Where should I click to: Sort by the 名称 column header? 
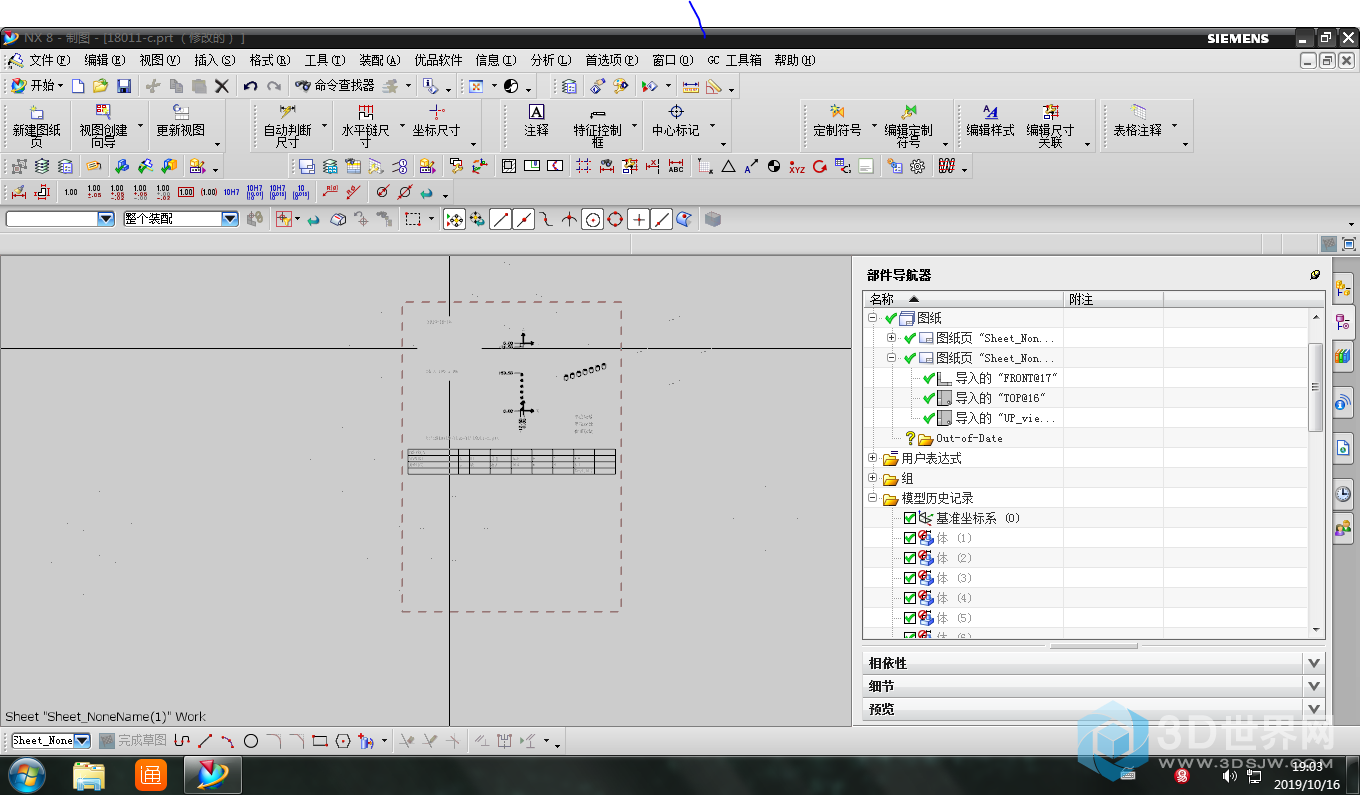[963, 299]
